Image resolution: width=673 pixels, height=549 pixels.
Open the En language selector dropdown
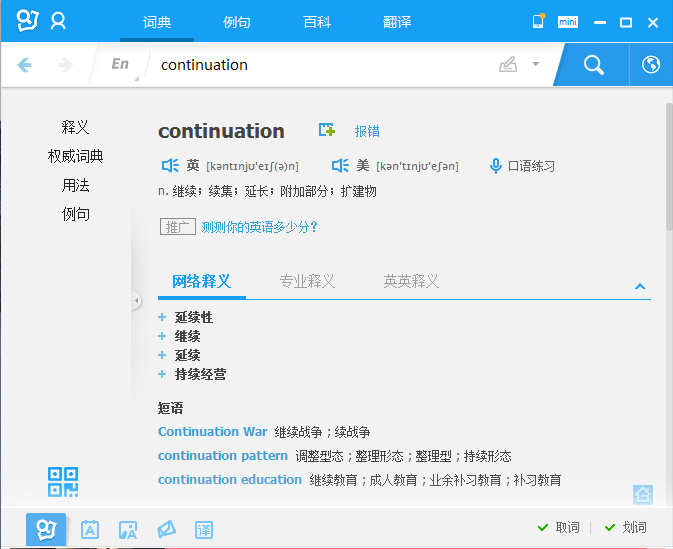(123, 65)
